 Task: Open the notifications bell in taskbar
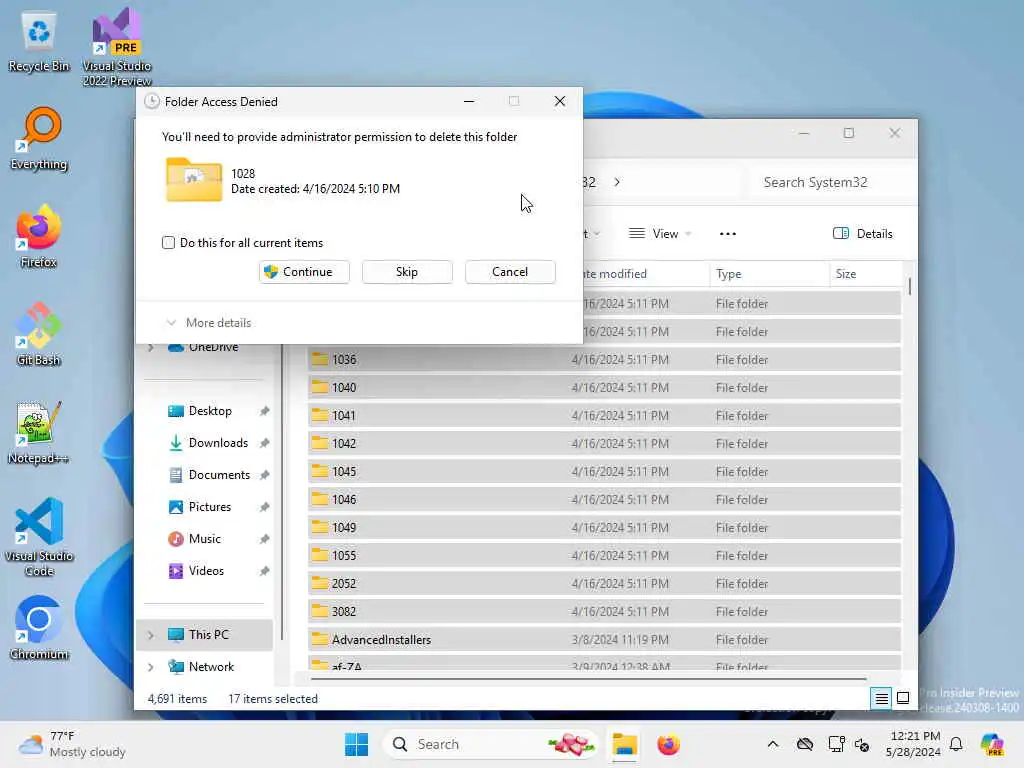pyautogui.click(x=956, y=744)
